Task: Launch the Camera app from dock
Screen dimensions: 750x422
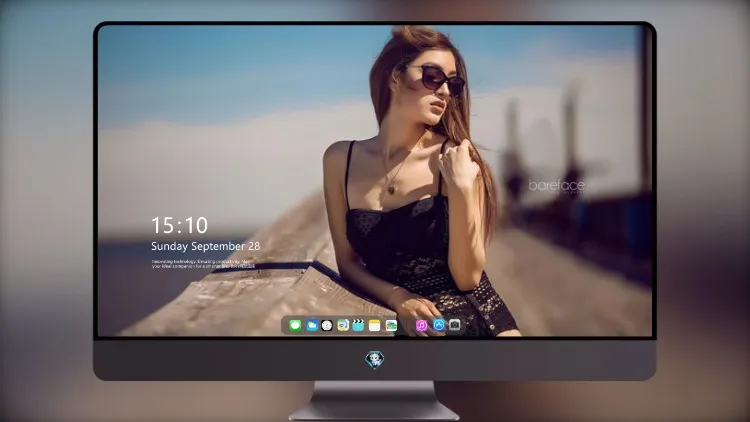Action: pos(455,325)
